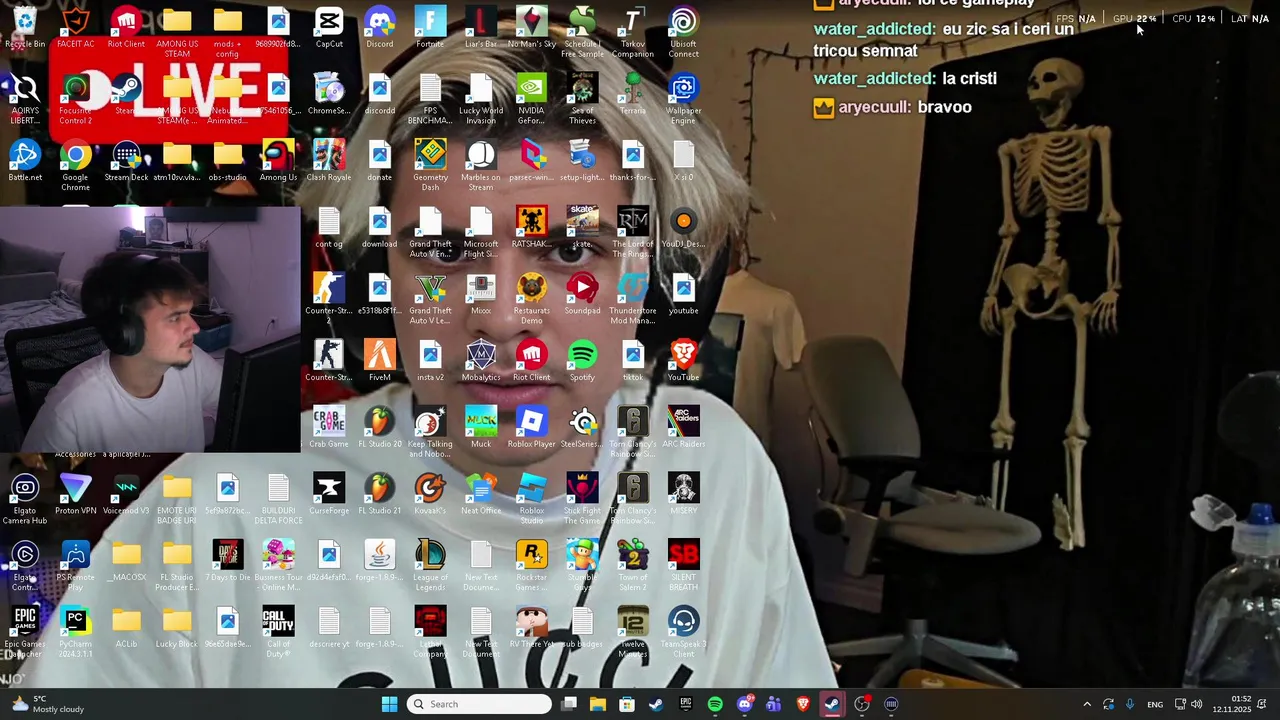Launch FL Studio 21 shortcut
The width and height of the screenshot is (1280, 720).
[x=380, y=494]
